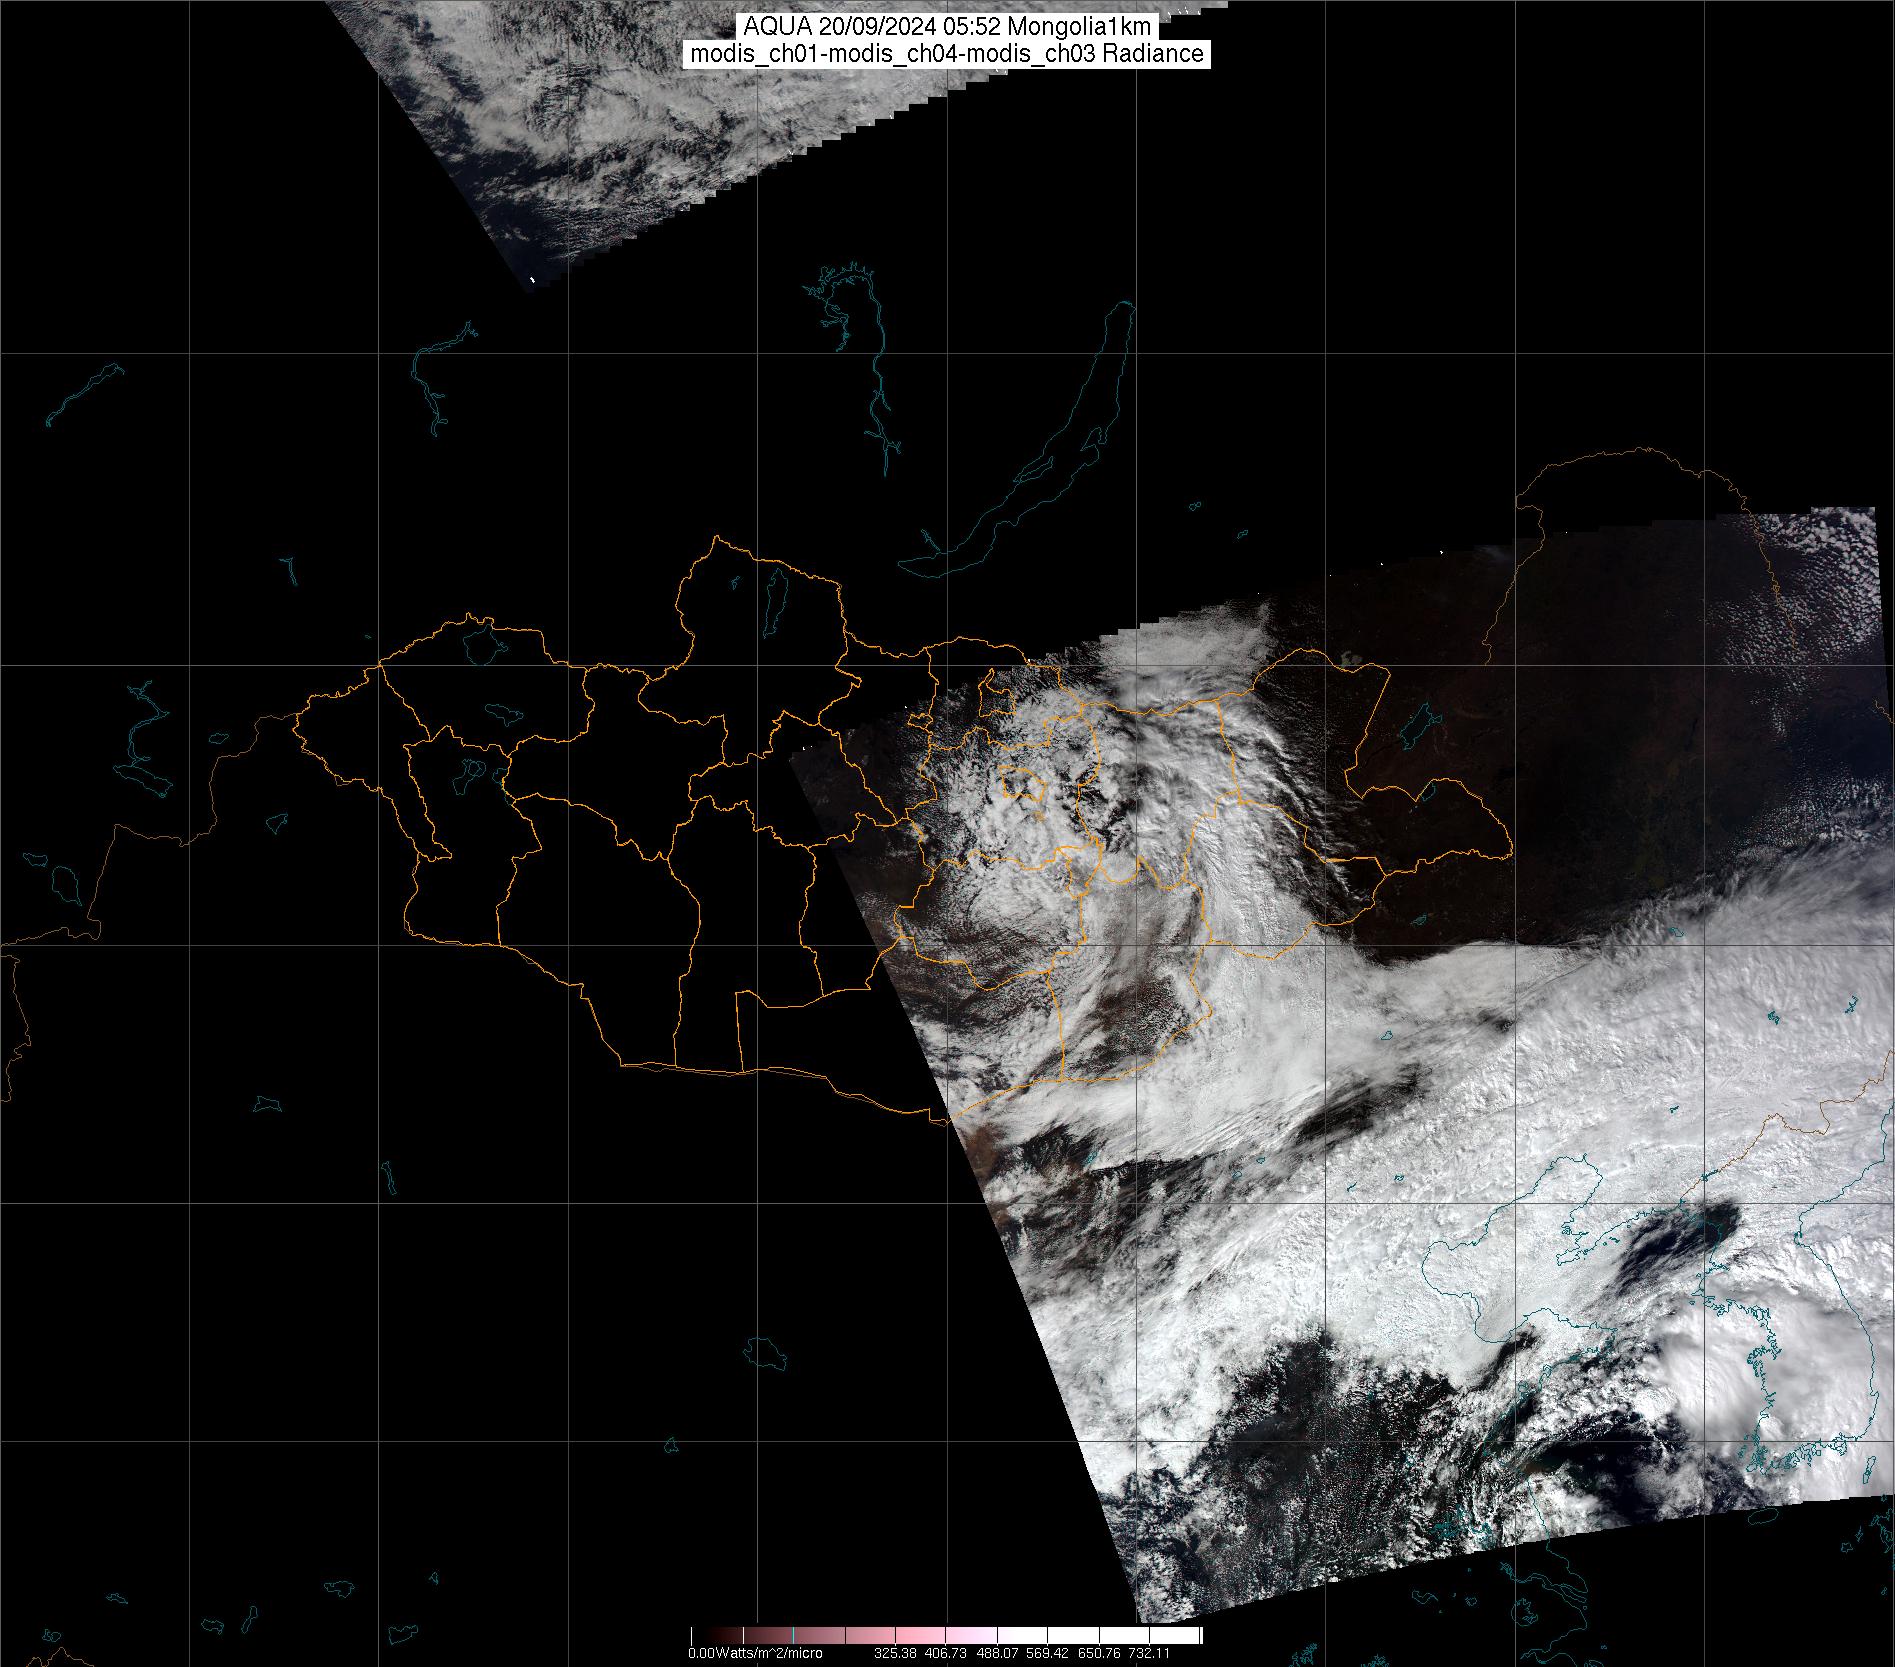Click the "488.07" scale value
This screenshot has width=1895, height=1667.
tap(998, 1653)
